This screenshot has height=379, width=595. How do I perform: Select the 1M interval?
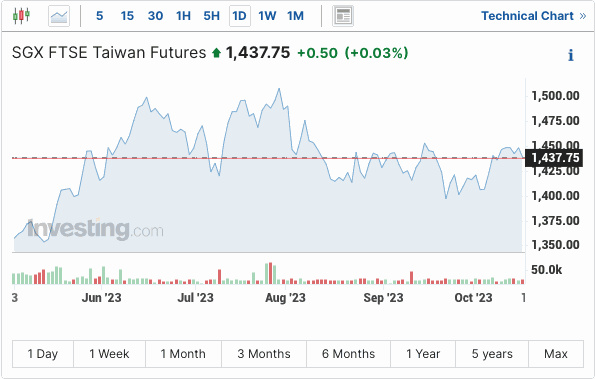[x=295, y=16]
